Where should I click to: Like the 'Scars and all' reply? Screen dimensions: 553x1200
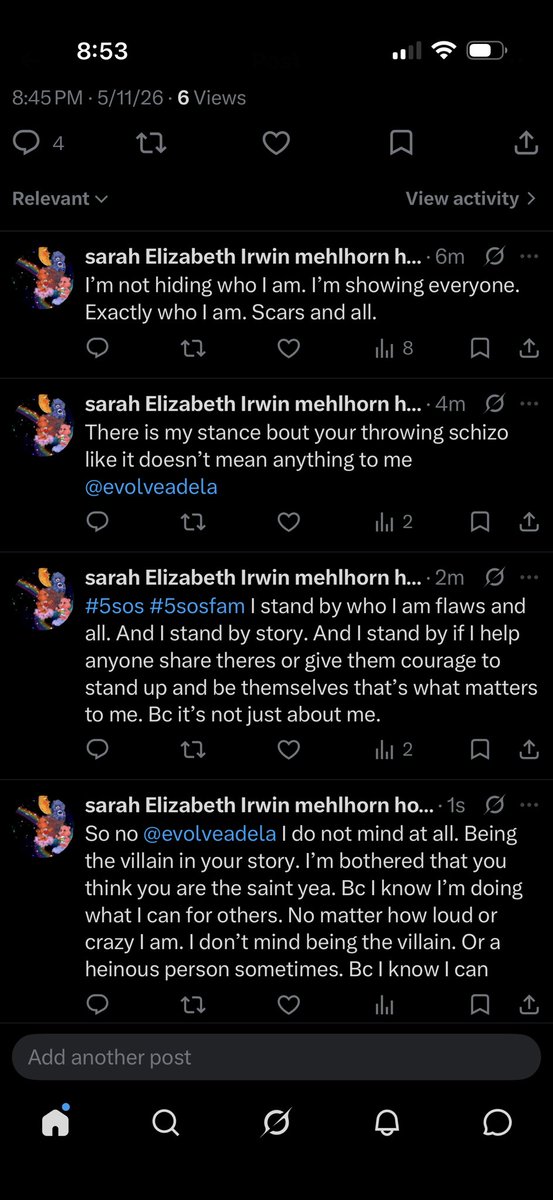point(288,348)
